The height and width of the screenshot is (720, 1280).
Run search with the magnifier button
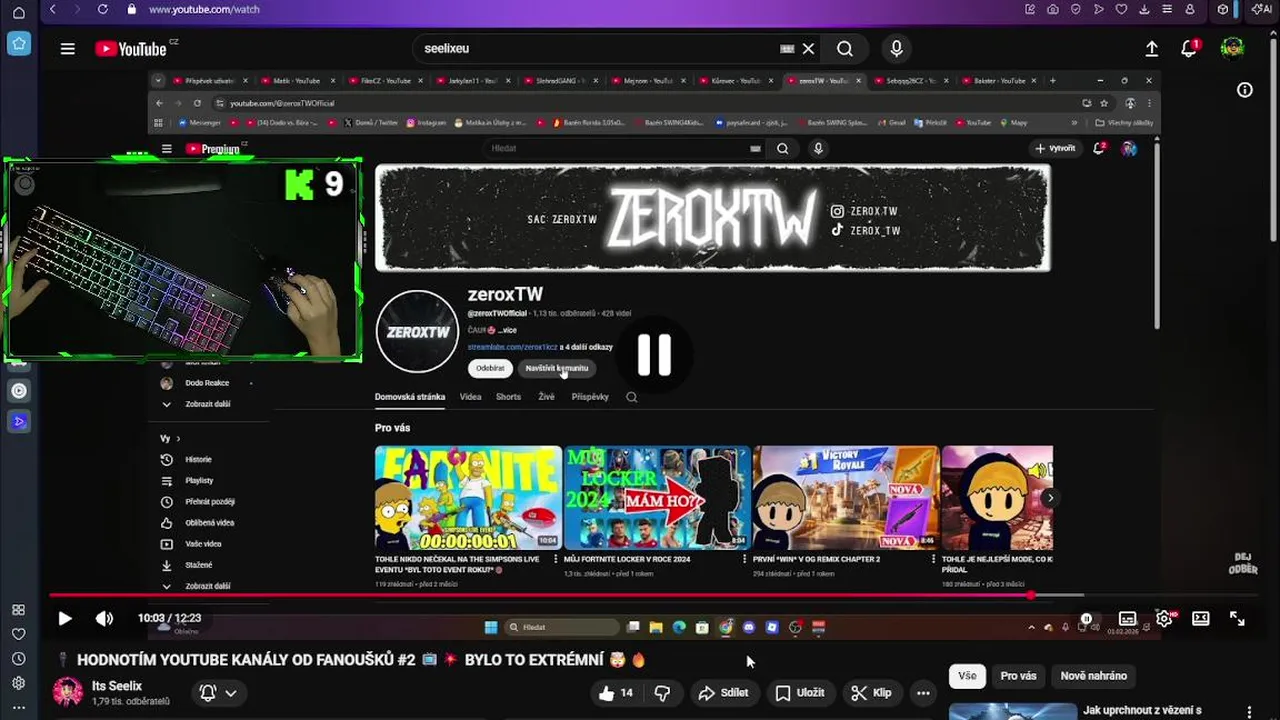845,48
